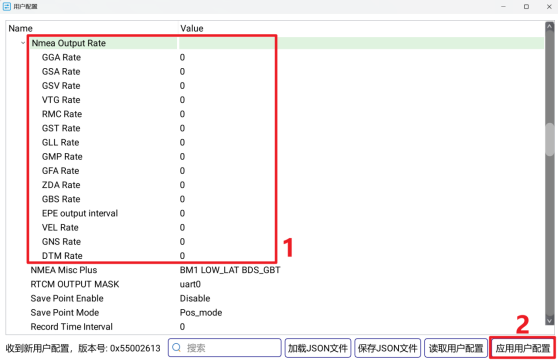Click the DTM Rate value 0
The height and width of the screenshot is (362, 559).
tap(182, 256)
